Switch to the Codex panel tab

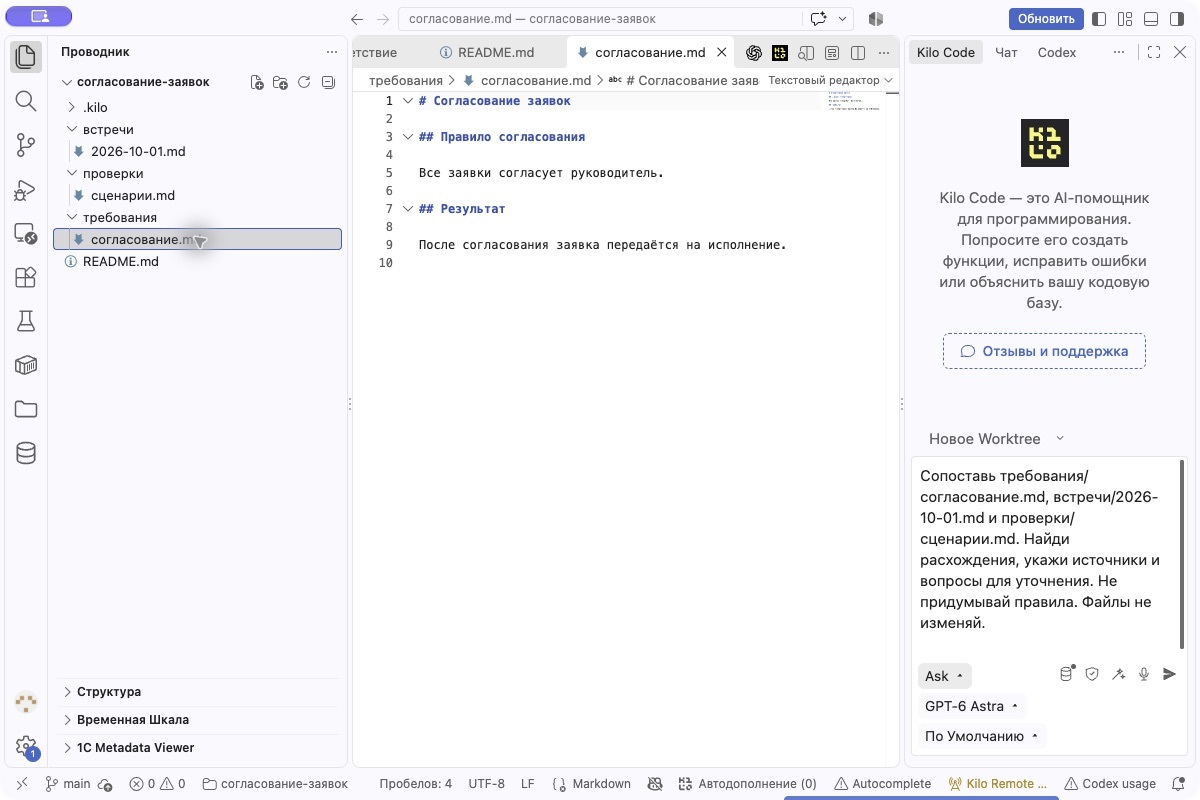pyautogui.click(x=1057, y=53)
